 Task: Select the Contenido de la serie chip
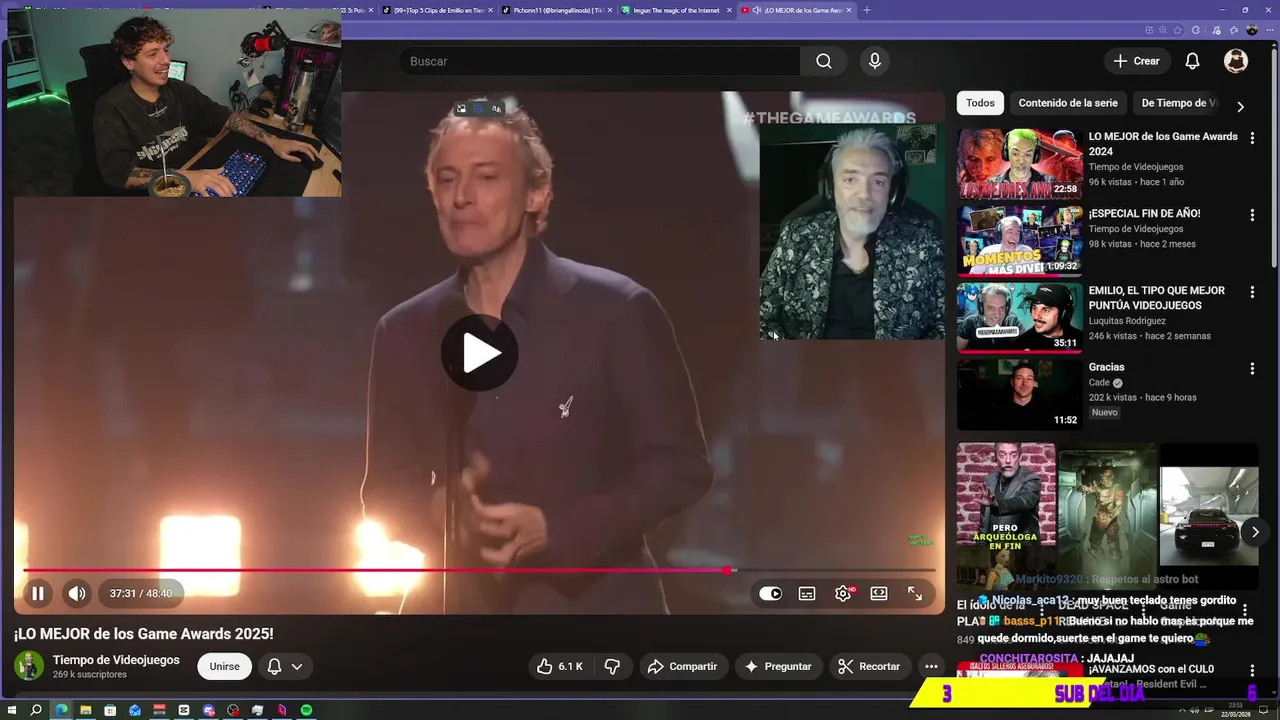click(x=1068, y=103)
